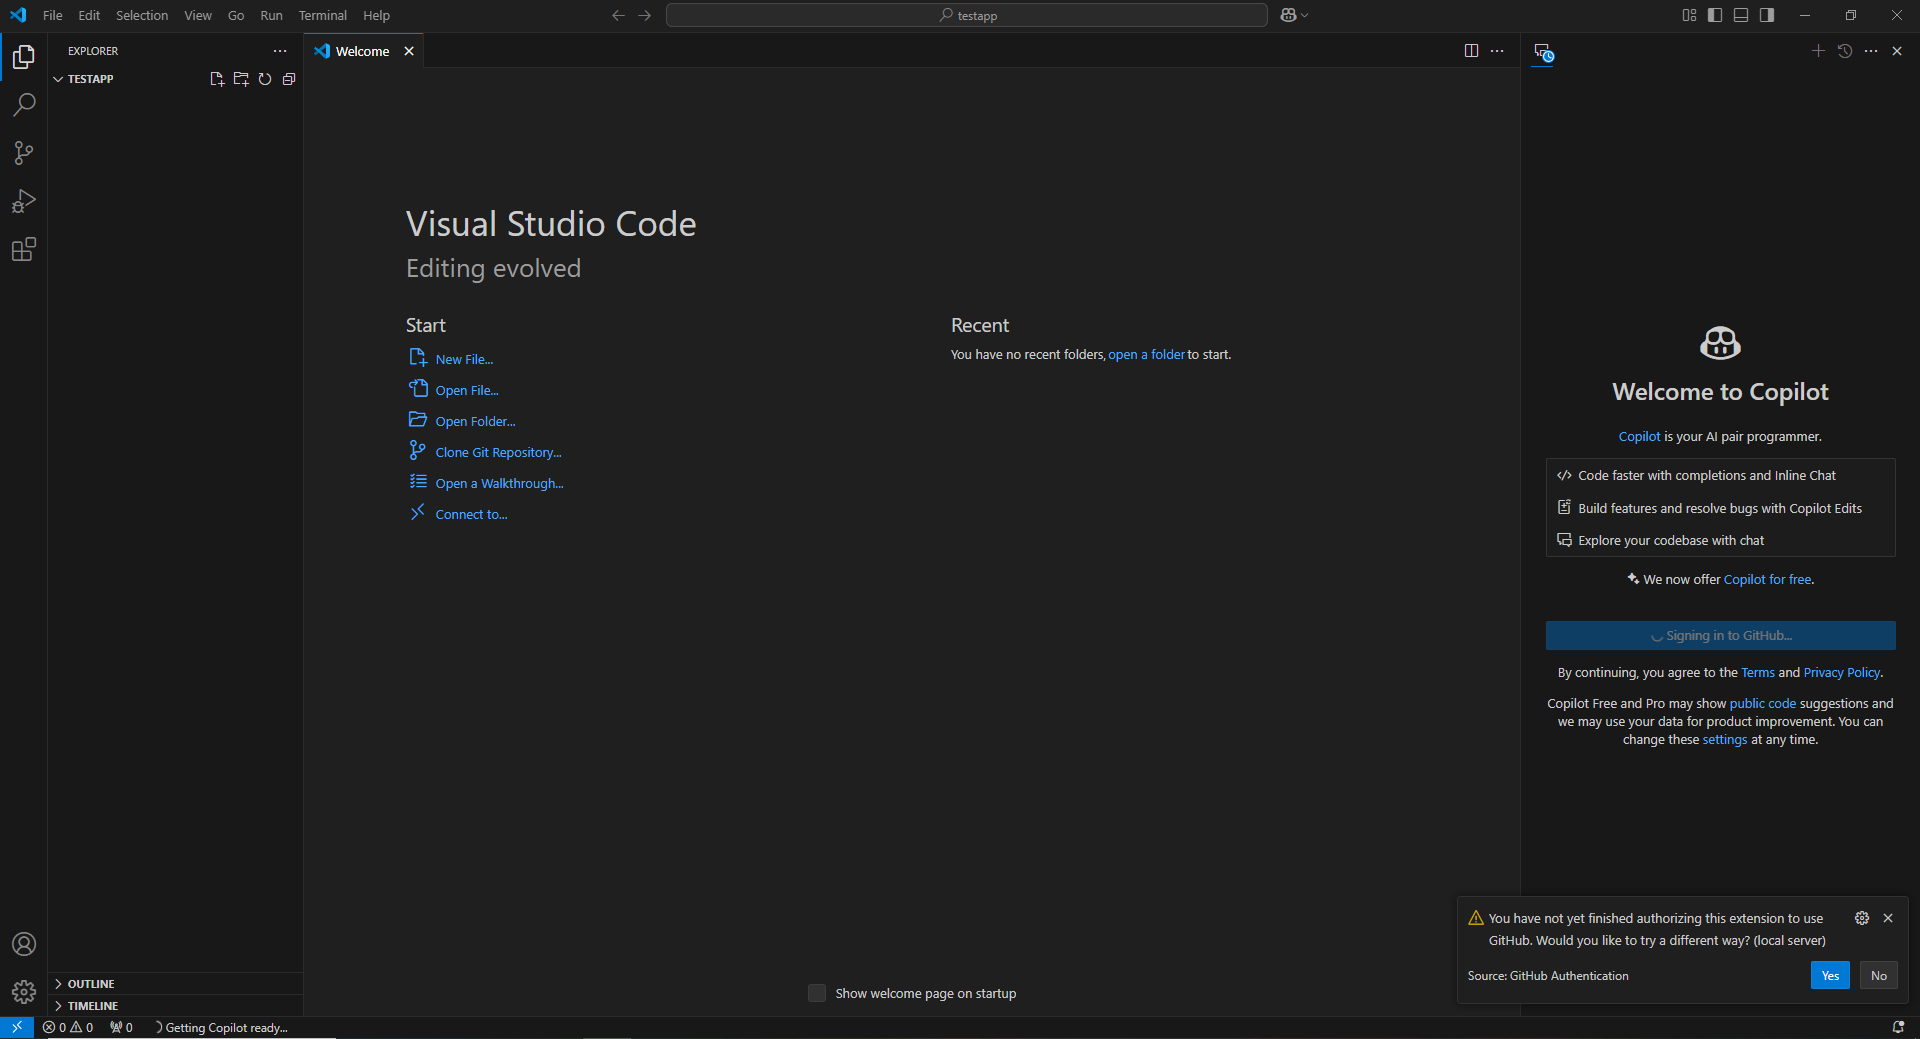Toggle bottom panel visibility
1920x1039 pixels.
click(1741, 15)
